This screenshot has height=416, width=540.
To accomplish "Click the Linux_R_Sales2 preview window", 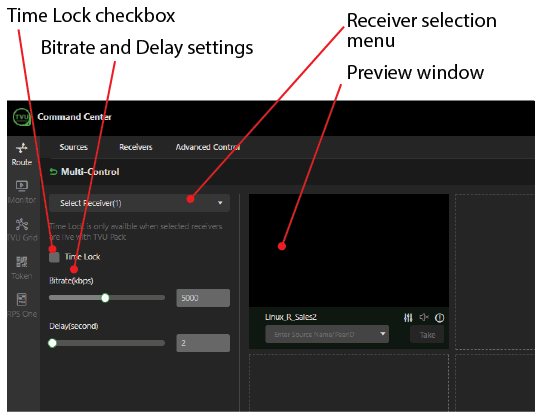I will pos(349,250).
